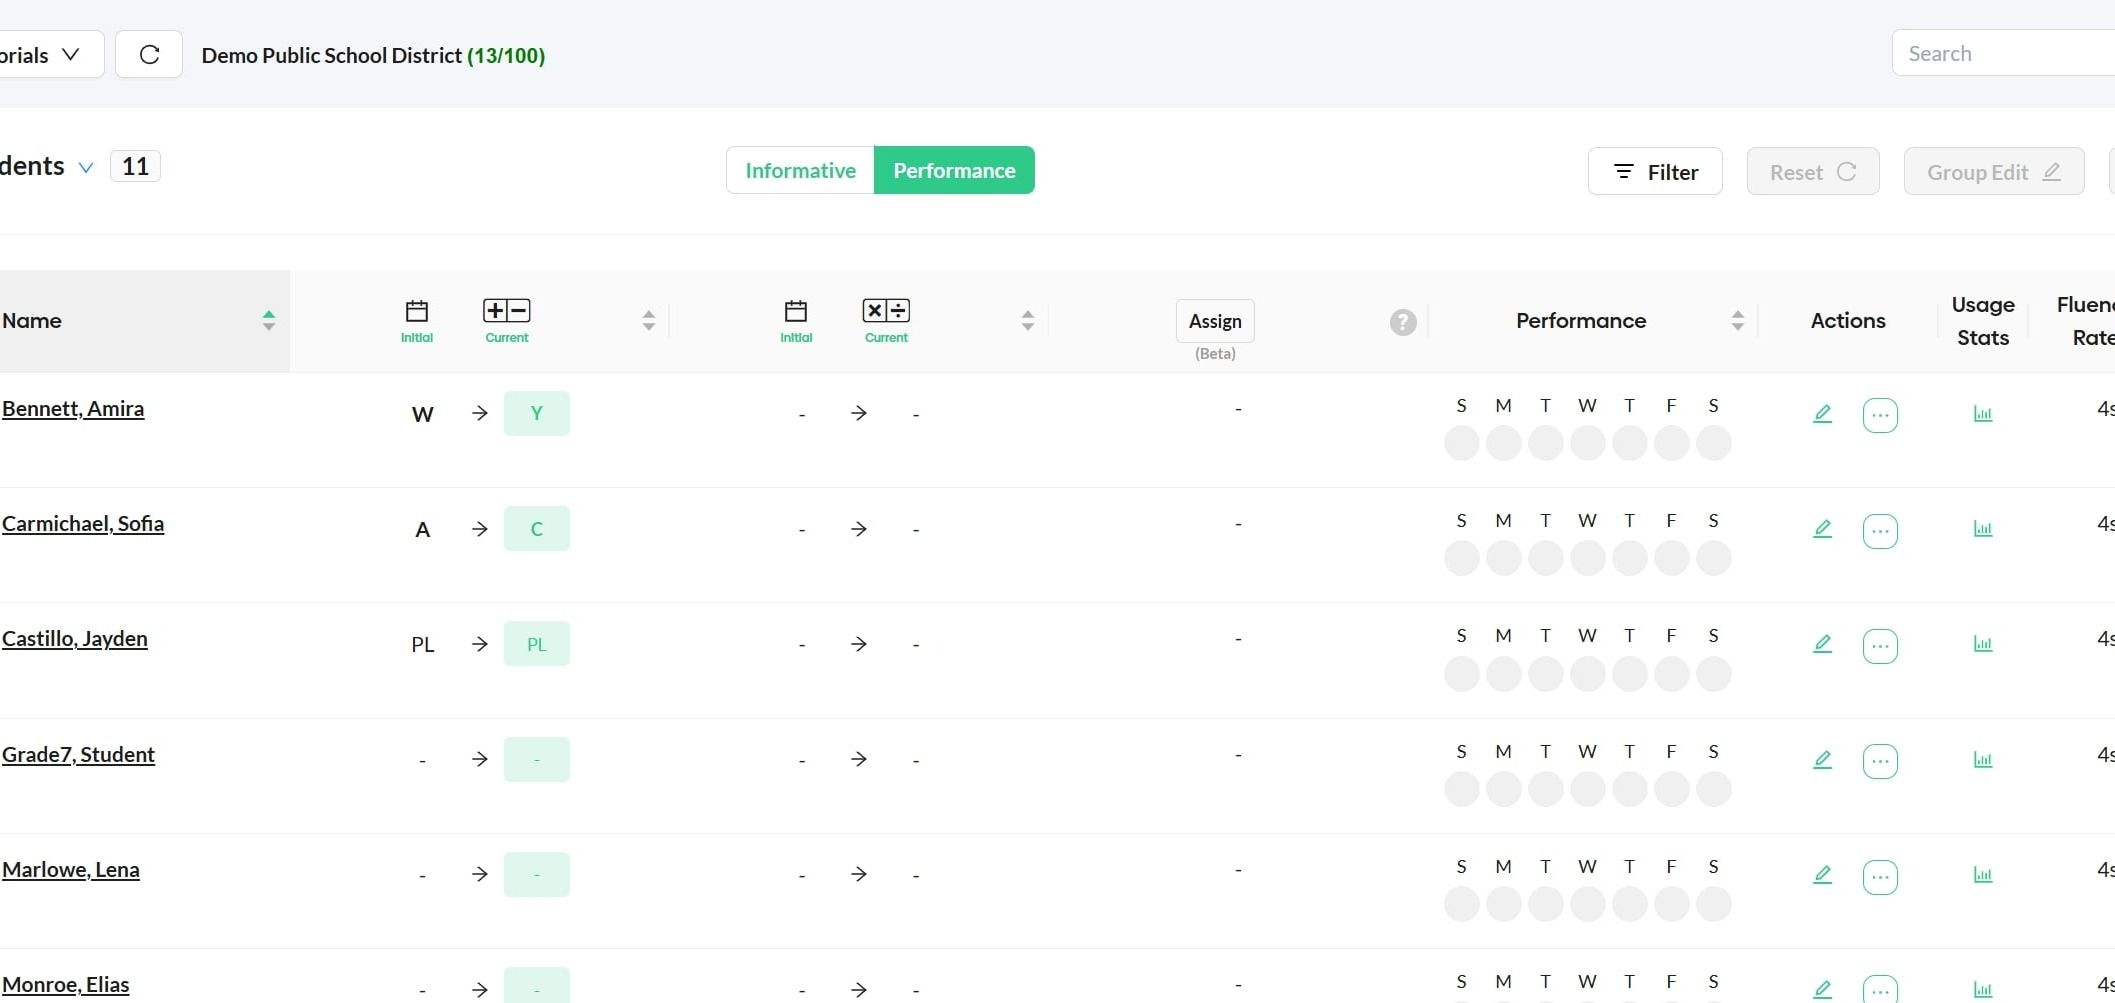Click Carmichael, Sofia's initial level A
The image size is (2115, 1003).
pos(422,529)
